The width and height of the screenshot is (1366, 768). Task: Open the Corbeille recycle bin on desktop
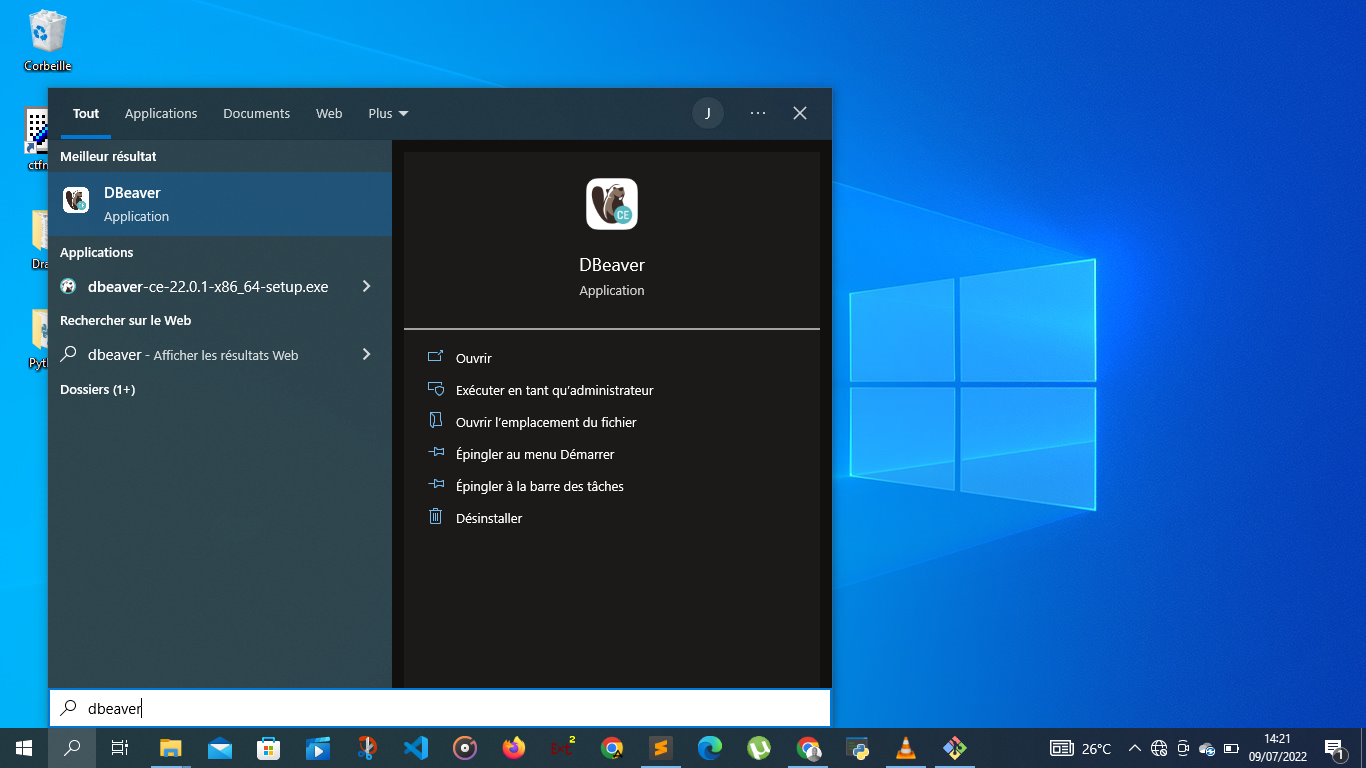(48, 41)
